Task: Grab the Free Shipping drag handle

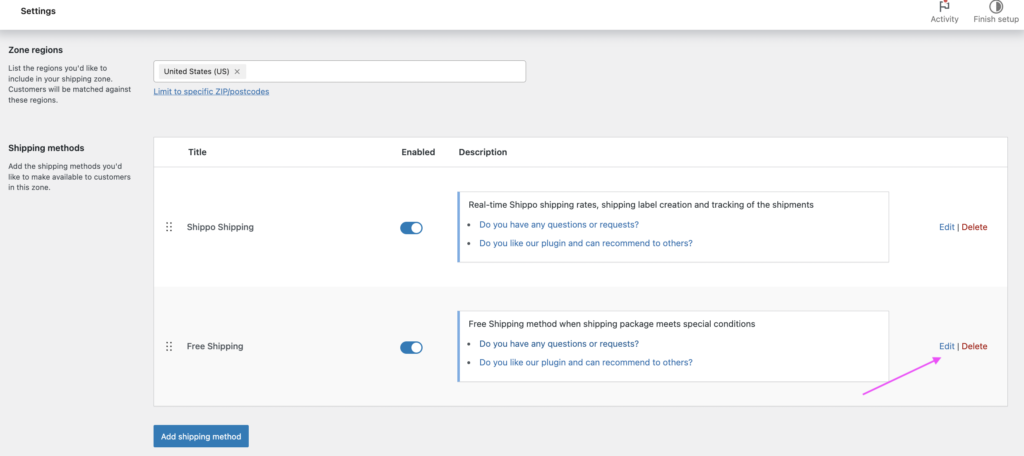Action: click(x=169, y=347)
